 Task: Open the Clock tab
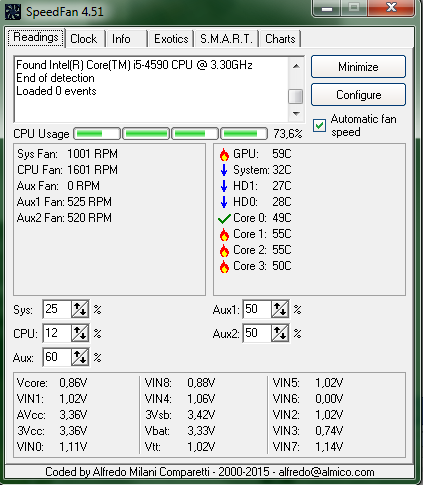point(84,39)
